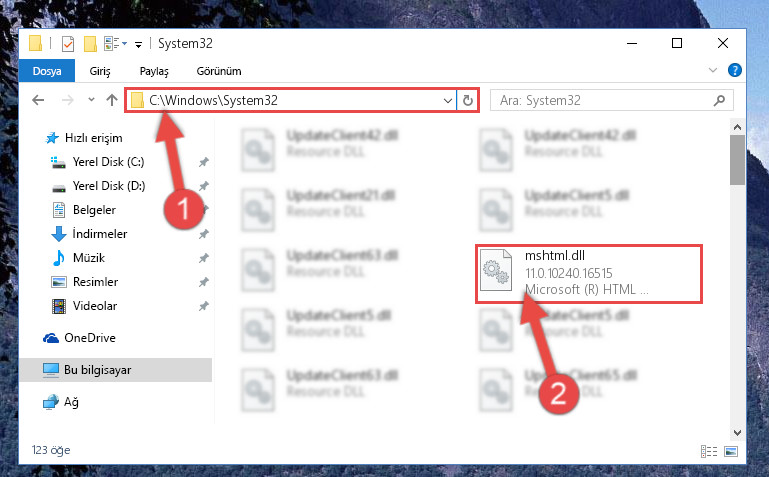
Task: Switch to details view icon in status bar
Action: pos(709,451)
